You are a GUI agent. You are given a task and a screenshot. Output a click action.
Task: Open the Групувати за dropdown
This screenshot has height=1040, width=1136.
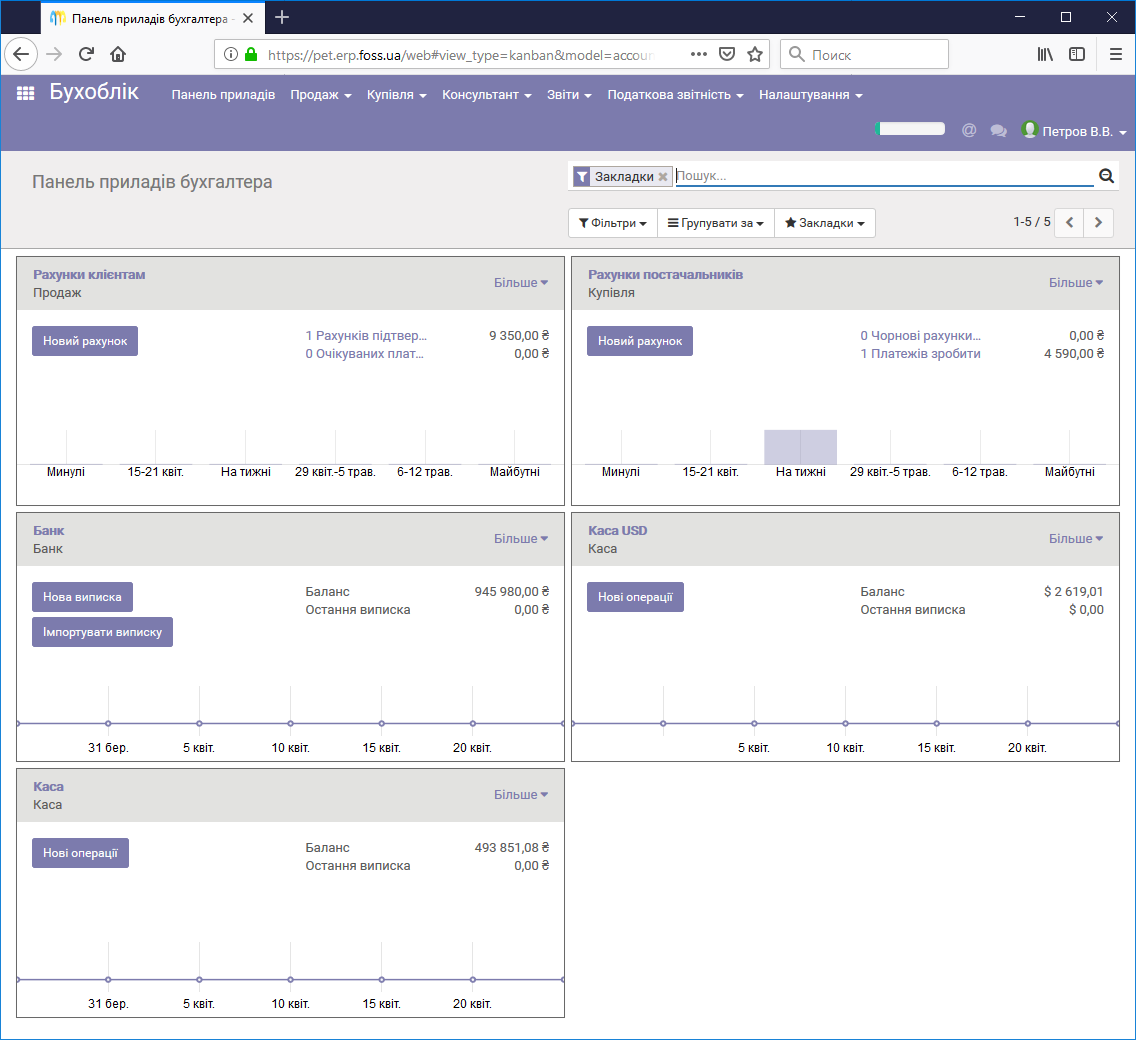tap(716, 223)
